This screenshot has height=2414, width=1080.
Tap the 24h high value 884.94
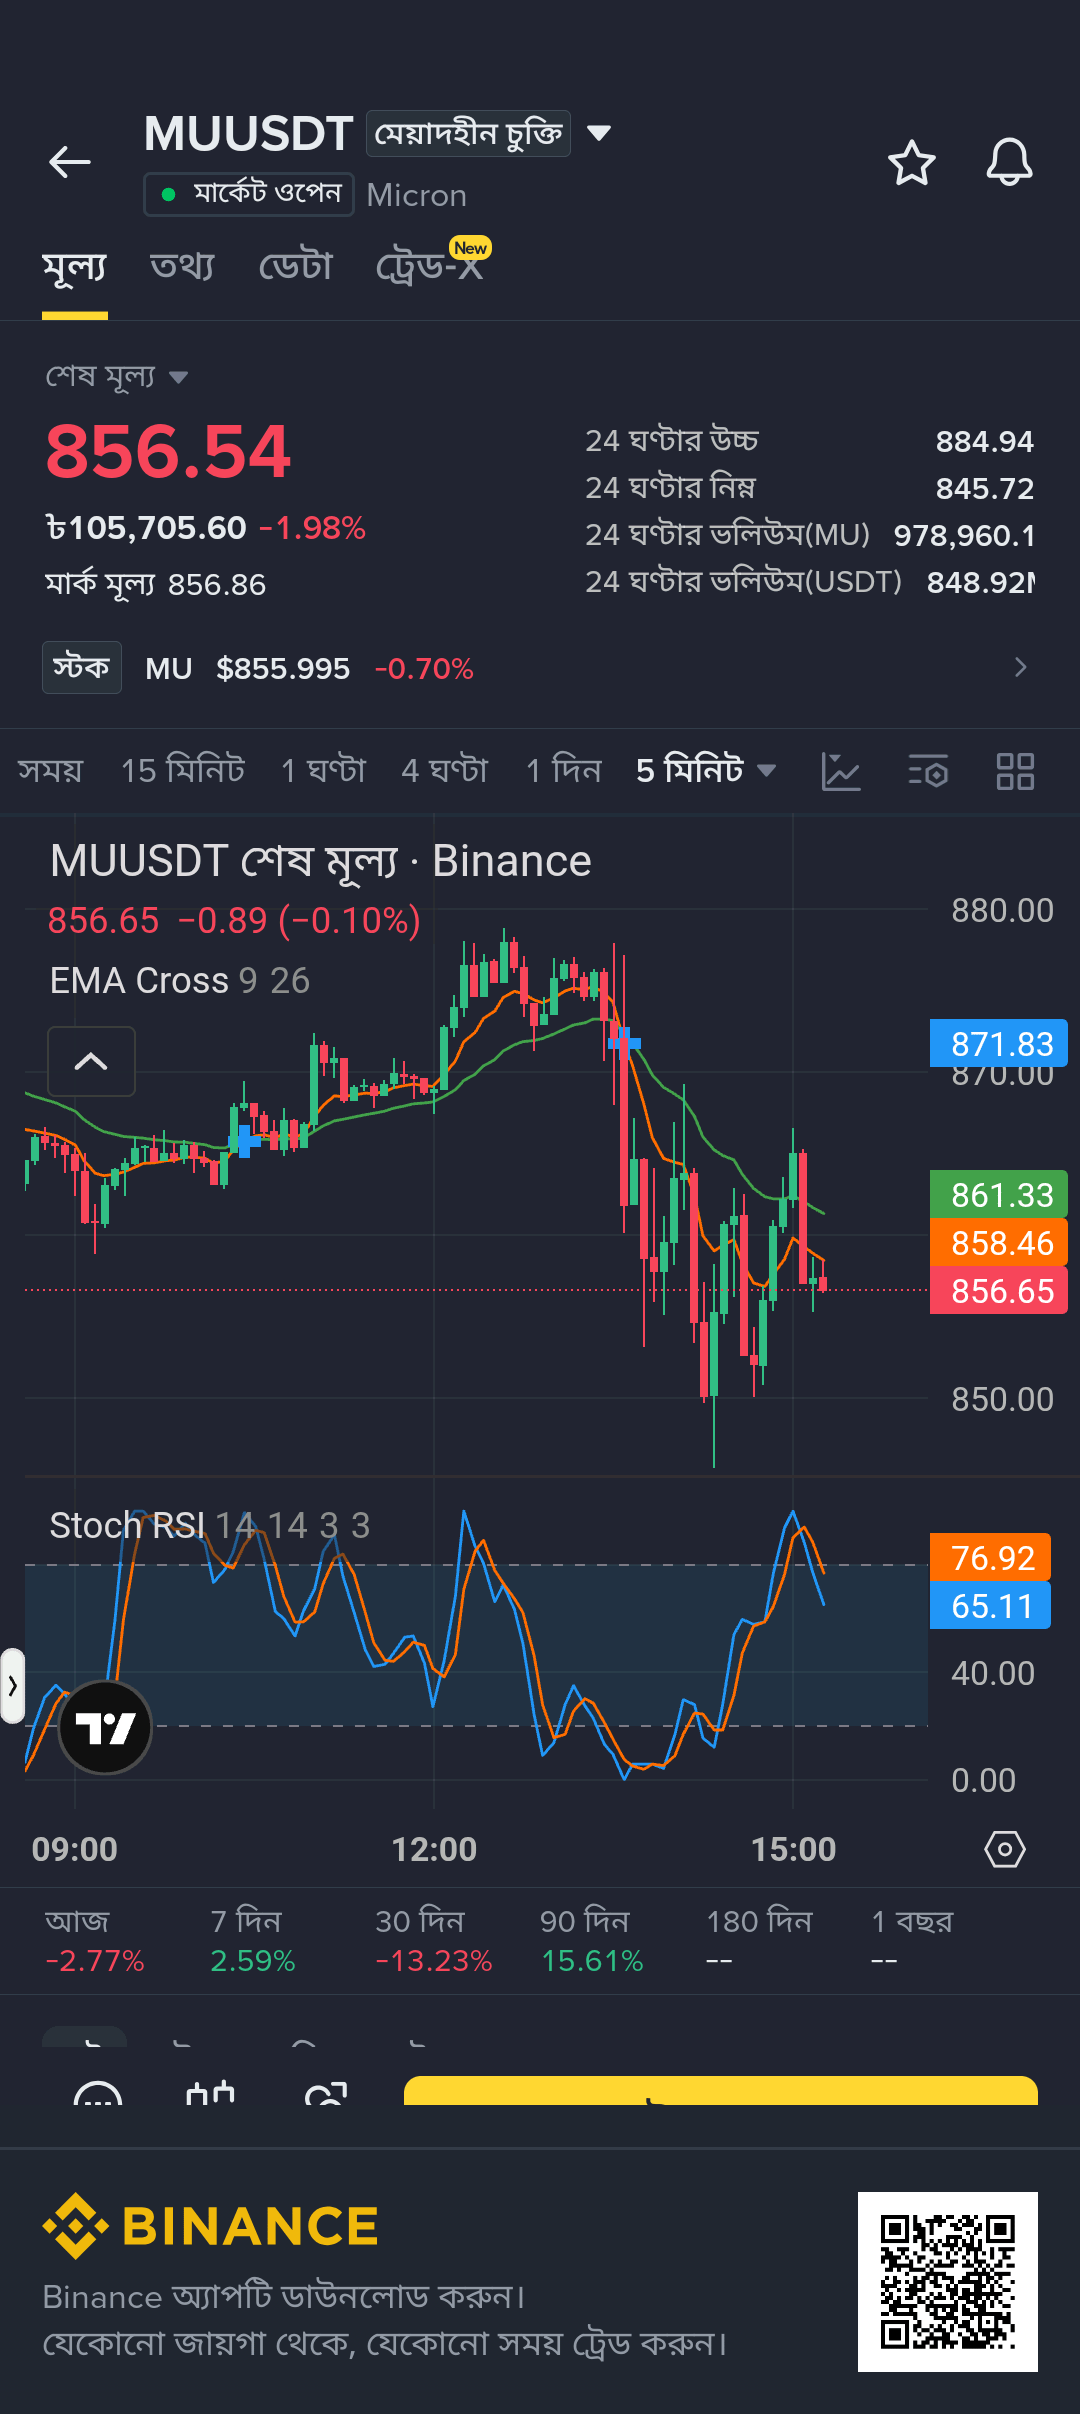pos(984,441)
